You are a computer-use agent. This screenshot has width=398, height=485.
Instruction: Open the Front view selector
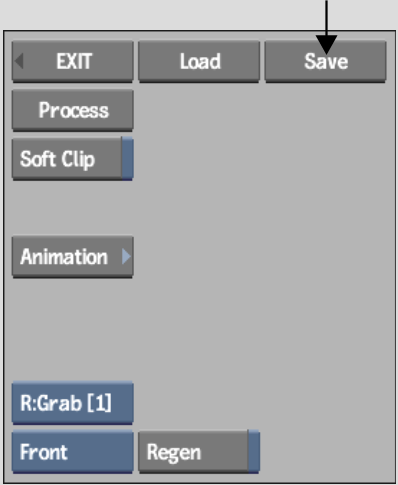point(73,452)
